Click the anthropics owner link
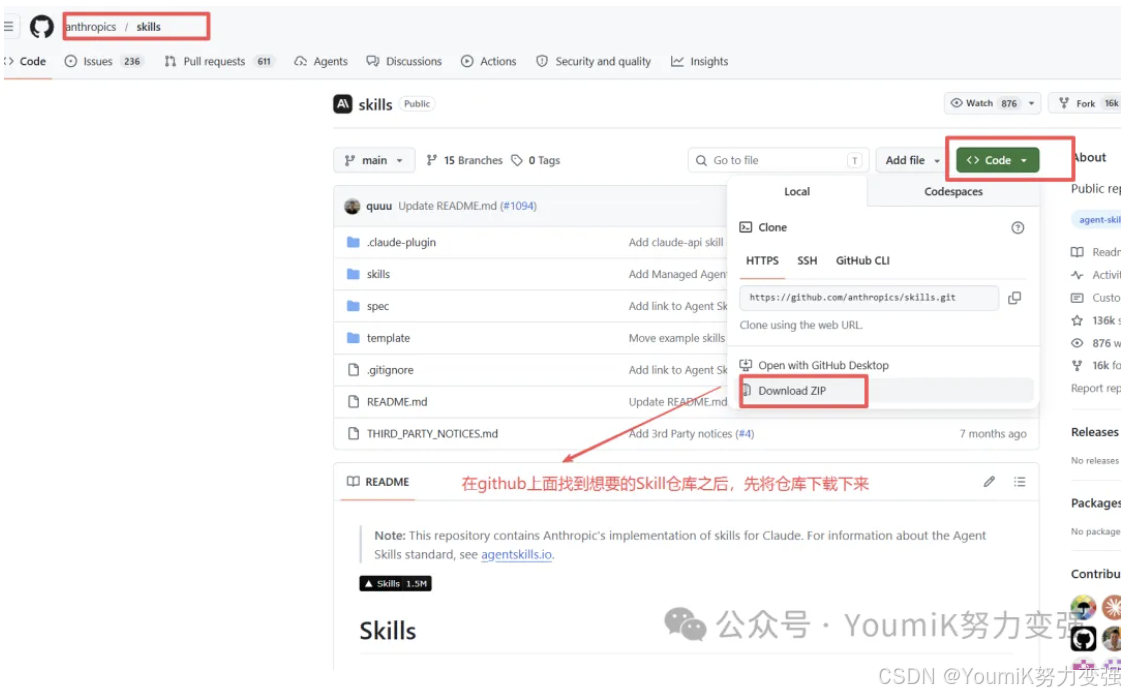The width and height of the screenshot is (1125, 696). [x=91, y=27]
